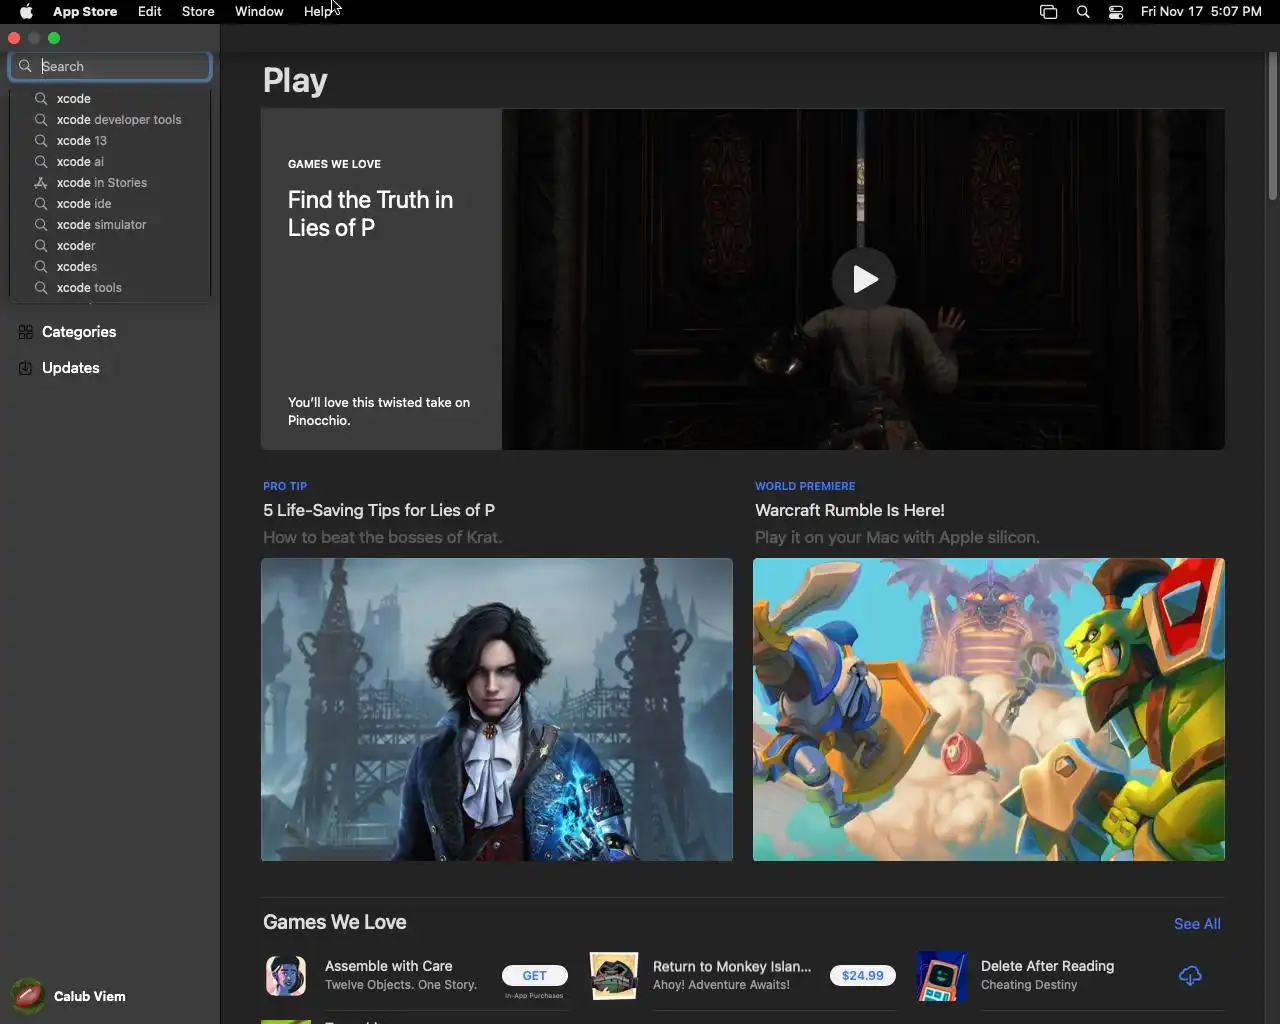
Task: Open the Help menu
Action: (x=318, y=12)
